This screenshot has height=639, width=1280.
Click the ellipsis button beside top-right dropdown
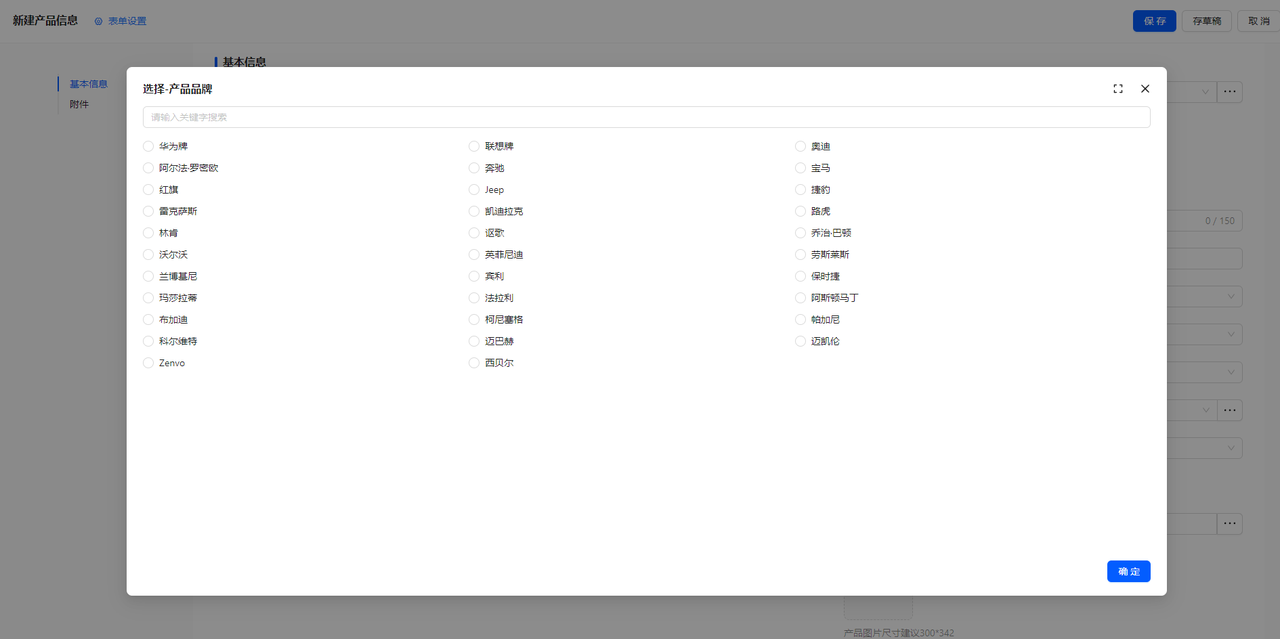1230,92
